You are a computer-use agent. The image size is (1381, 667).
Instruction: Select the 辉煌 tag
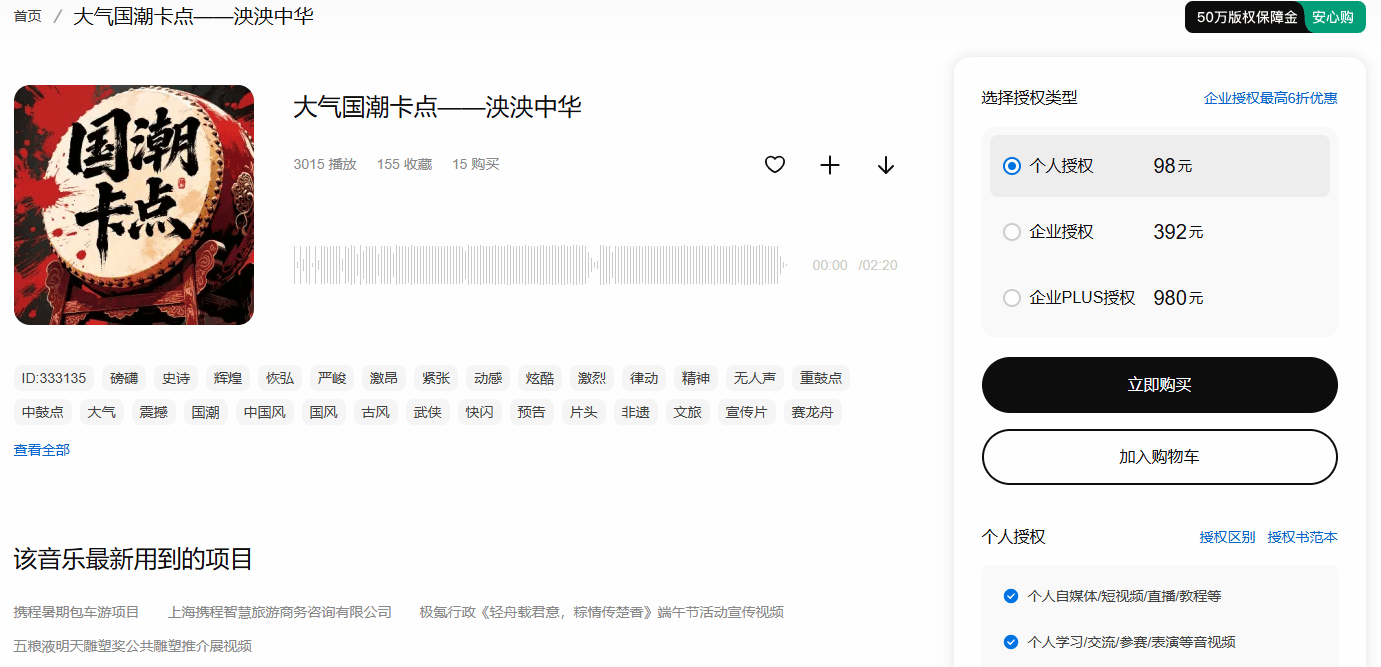click(x=228, y=378)
